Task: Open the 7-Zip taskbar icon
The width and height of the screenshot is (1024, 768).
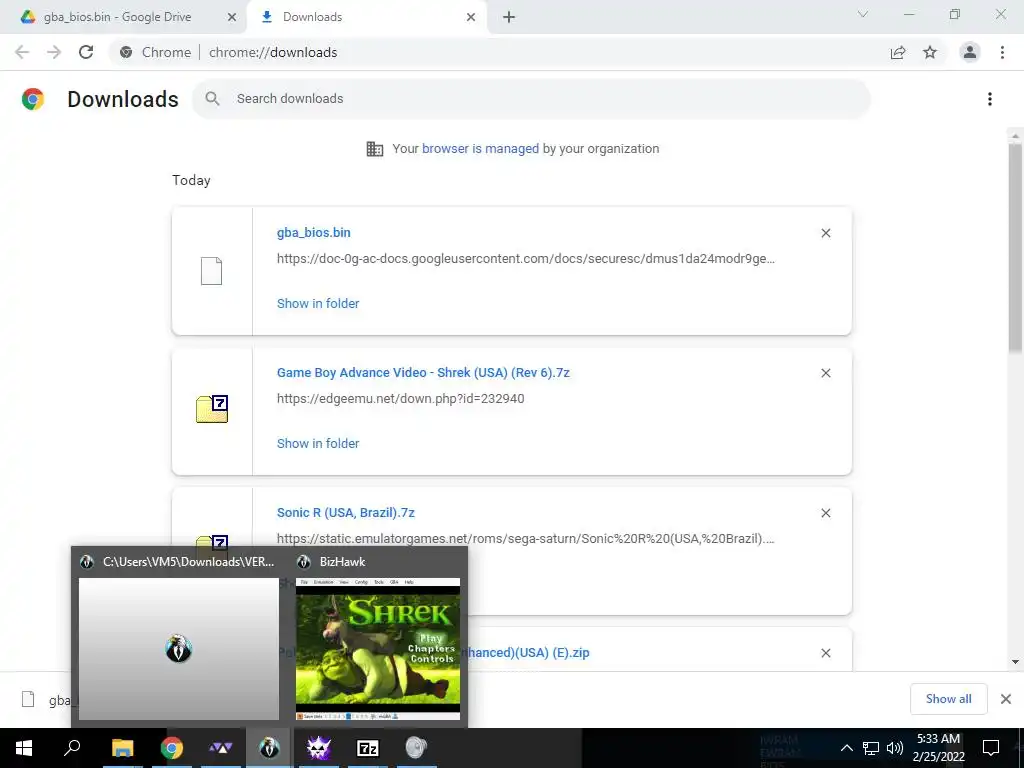Action: coord(368,748)
